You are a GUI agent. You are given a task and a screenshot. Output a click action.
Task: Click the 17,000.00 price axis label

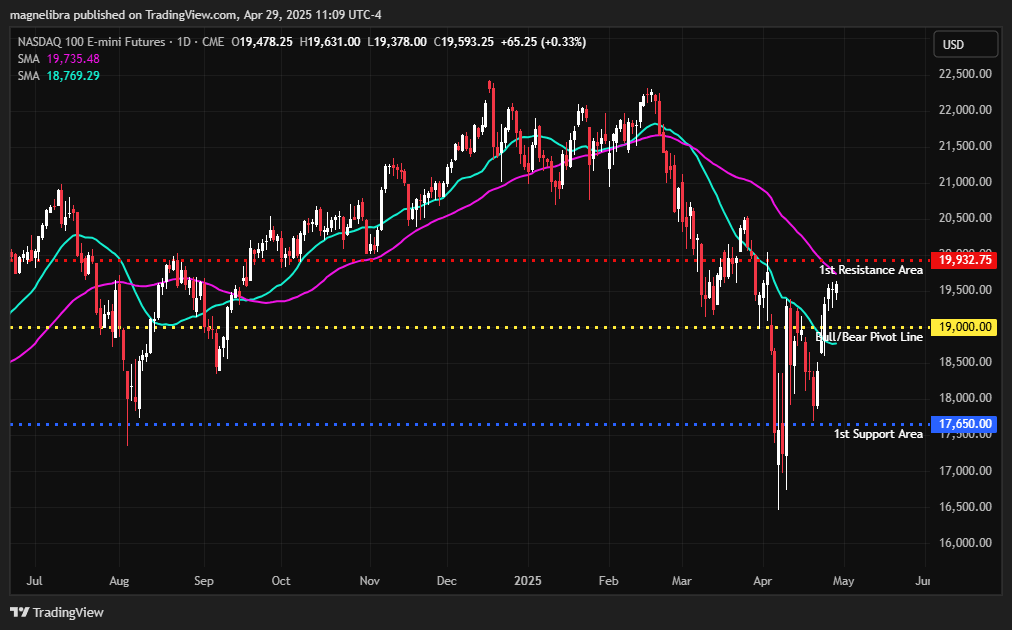965,471
